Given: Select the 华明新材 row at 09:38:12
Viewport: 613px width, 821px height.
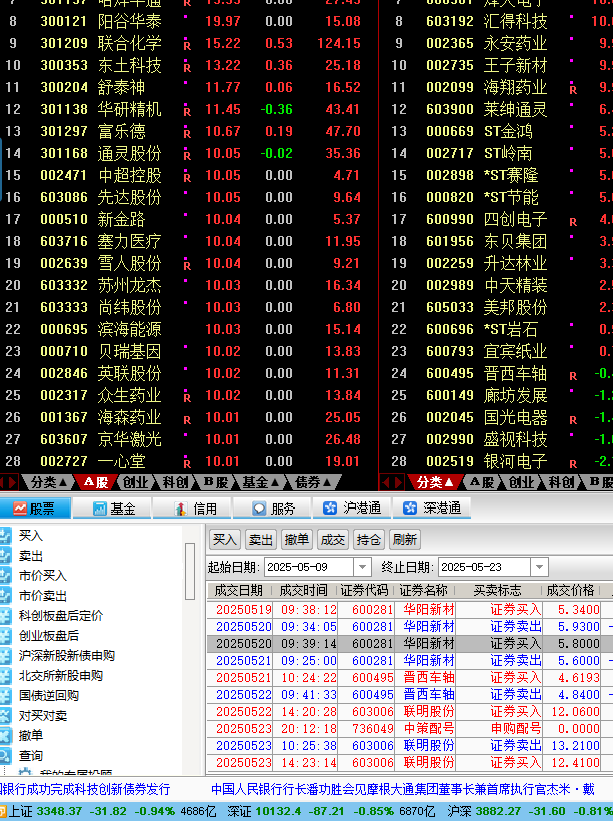Looking at the screenshot, I should 410,609.
